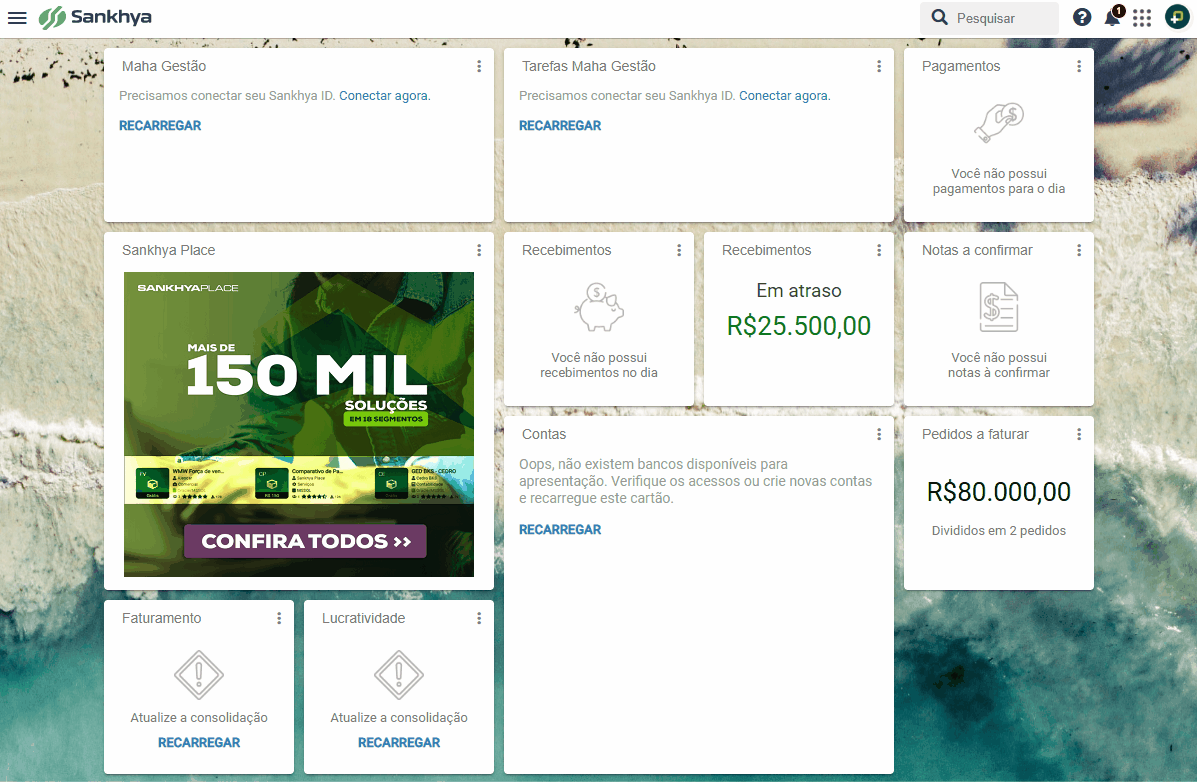Click the R$80.000,00 orders amount
The height and width of the screenshot is (782, 1197).
(x=999, y=493)
